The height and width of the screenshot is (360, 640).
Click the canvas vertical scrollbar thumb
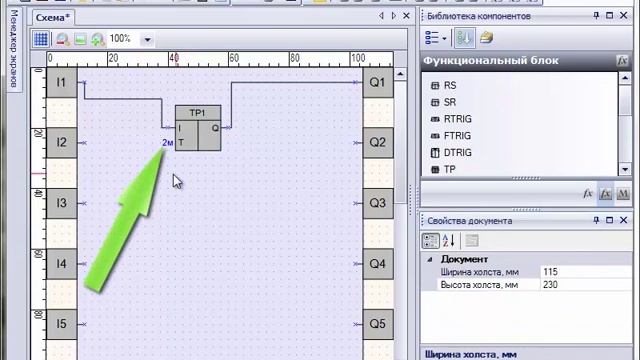click(400, 143)
